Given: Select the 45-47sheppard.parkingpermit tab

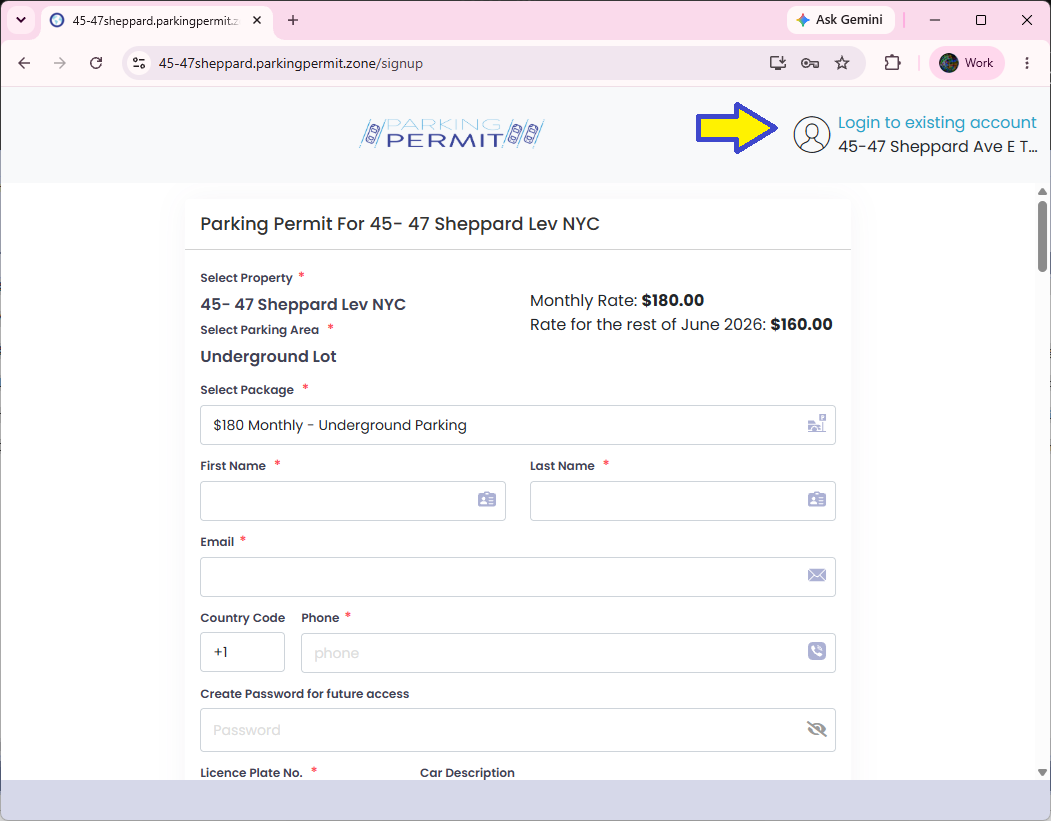Looking at the screenshot, I should click(156, 21).
